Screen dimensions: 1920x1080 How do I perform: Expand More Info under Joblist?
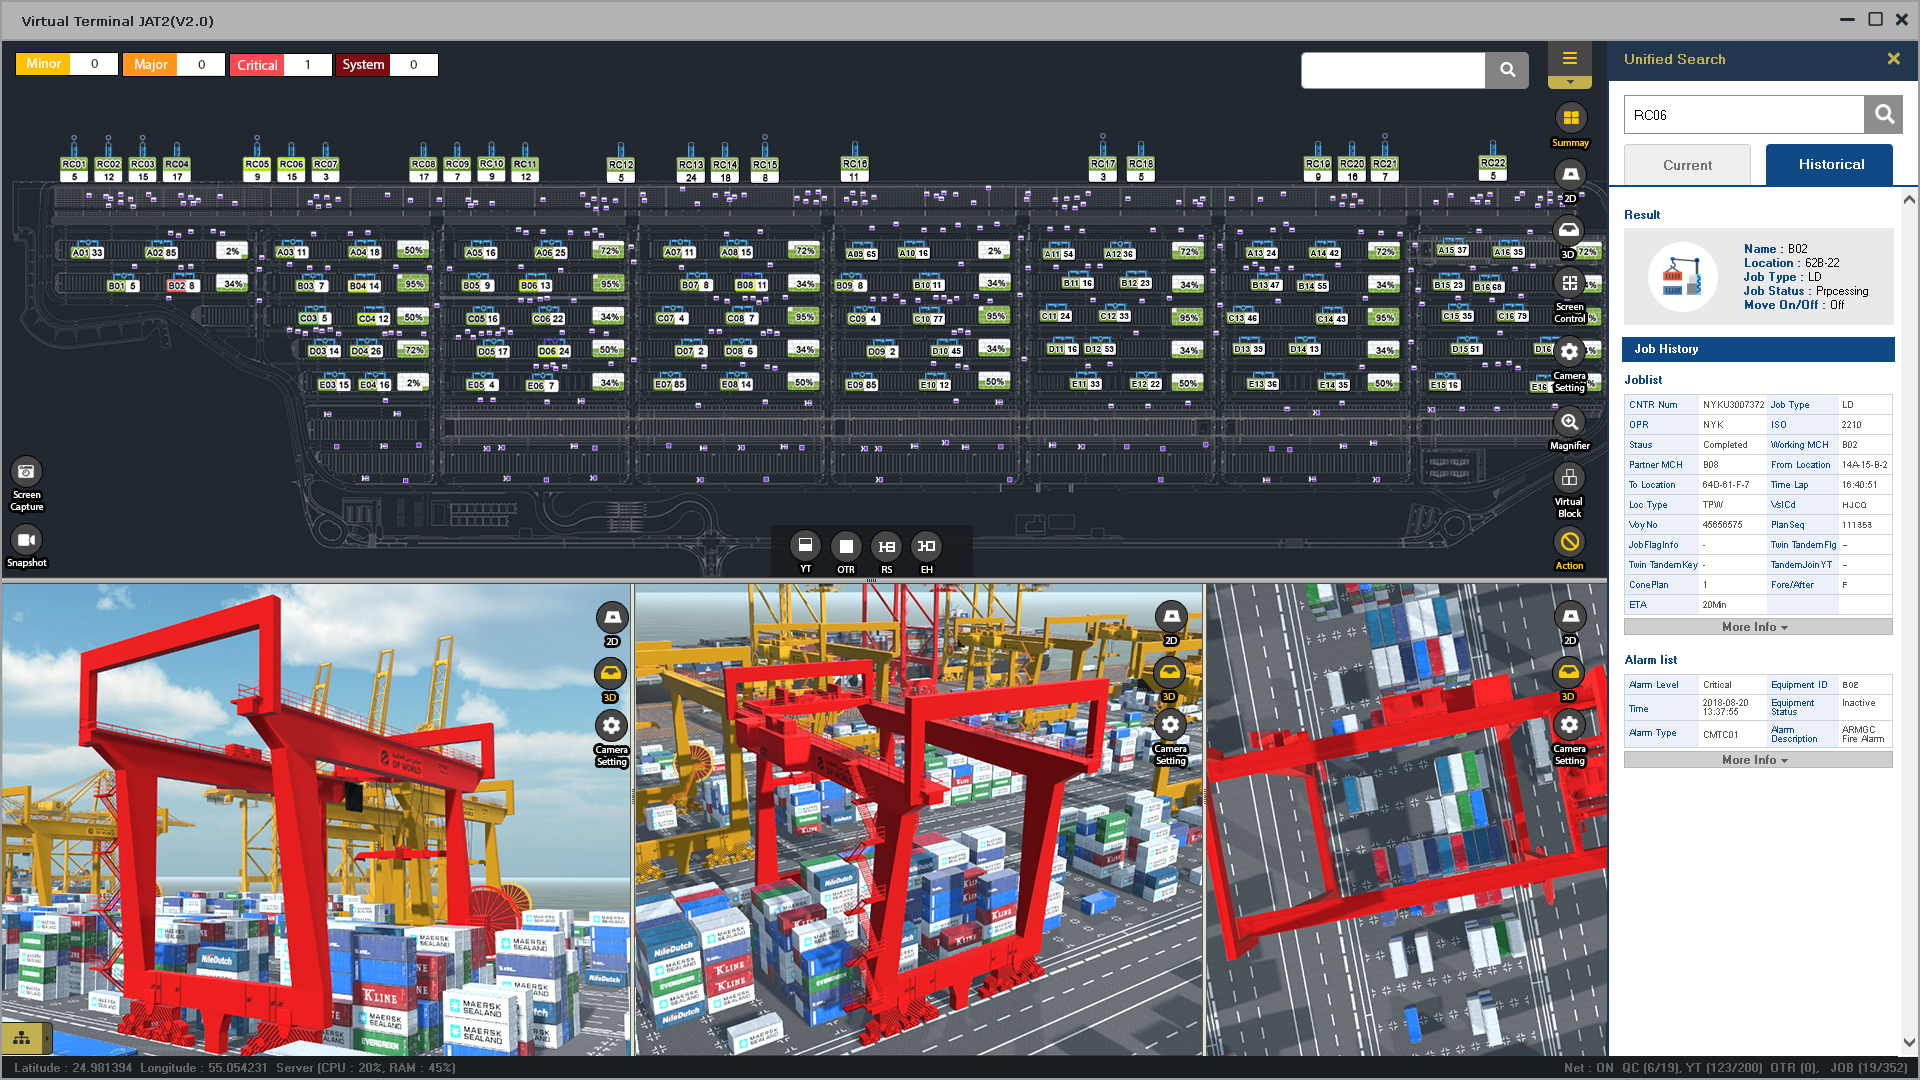(x=1757, y=627)
